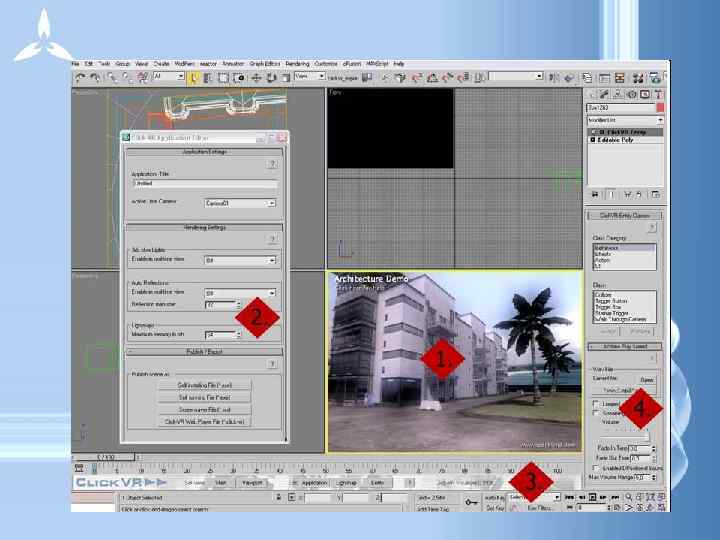Click the help question button in Application Settings

[272, 164]
